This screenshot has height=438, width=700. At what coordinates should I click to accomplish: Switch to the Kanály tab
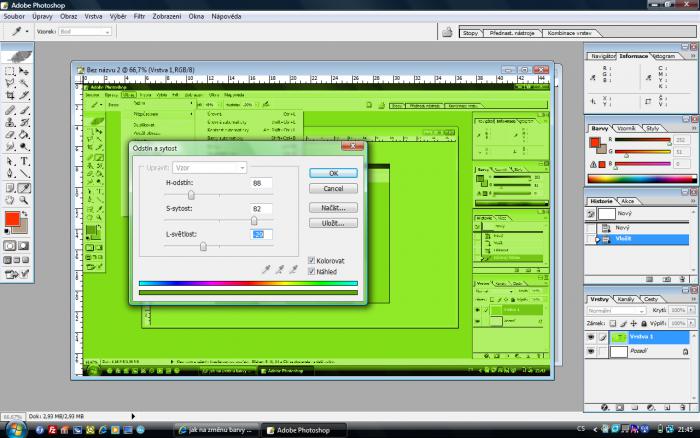626,300
